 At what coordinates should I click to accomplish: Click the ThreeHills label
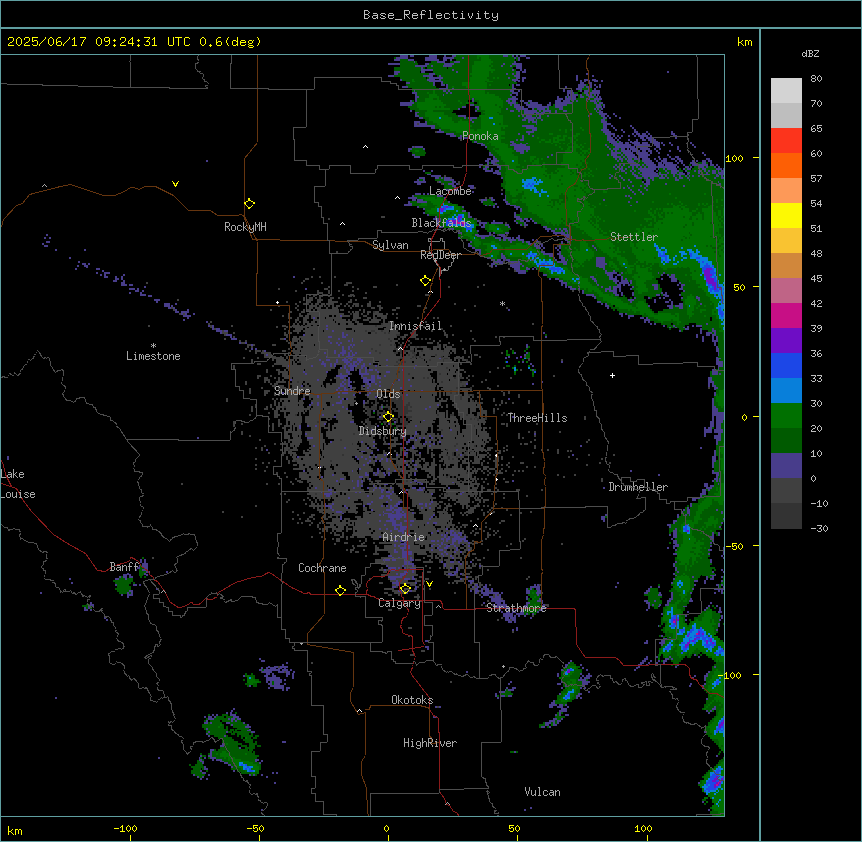(537, 418)
